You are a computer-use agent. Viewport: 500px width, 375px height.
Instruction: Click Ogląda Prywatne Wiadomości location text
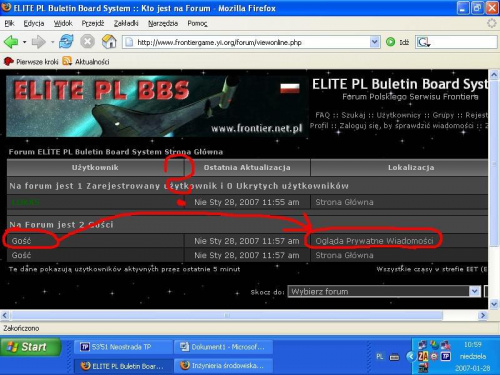point(374,241)
